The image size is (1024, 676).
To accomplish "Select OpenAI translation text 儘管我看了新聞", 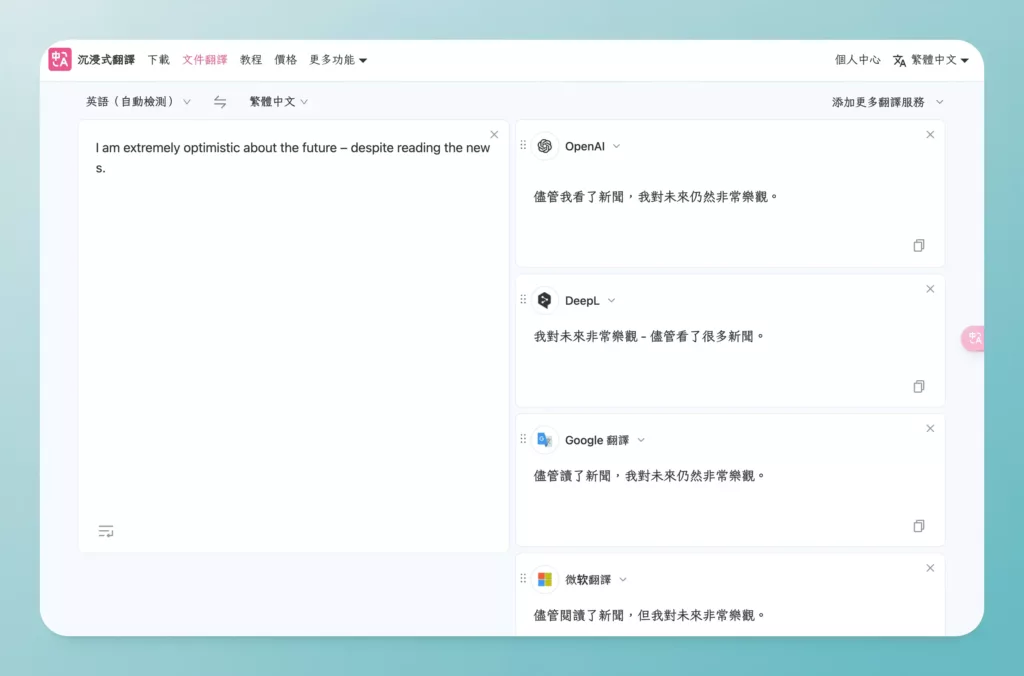I will tap(579, 197).
